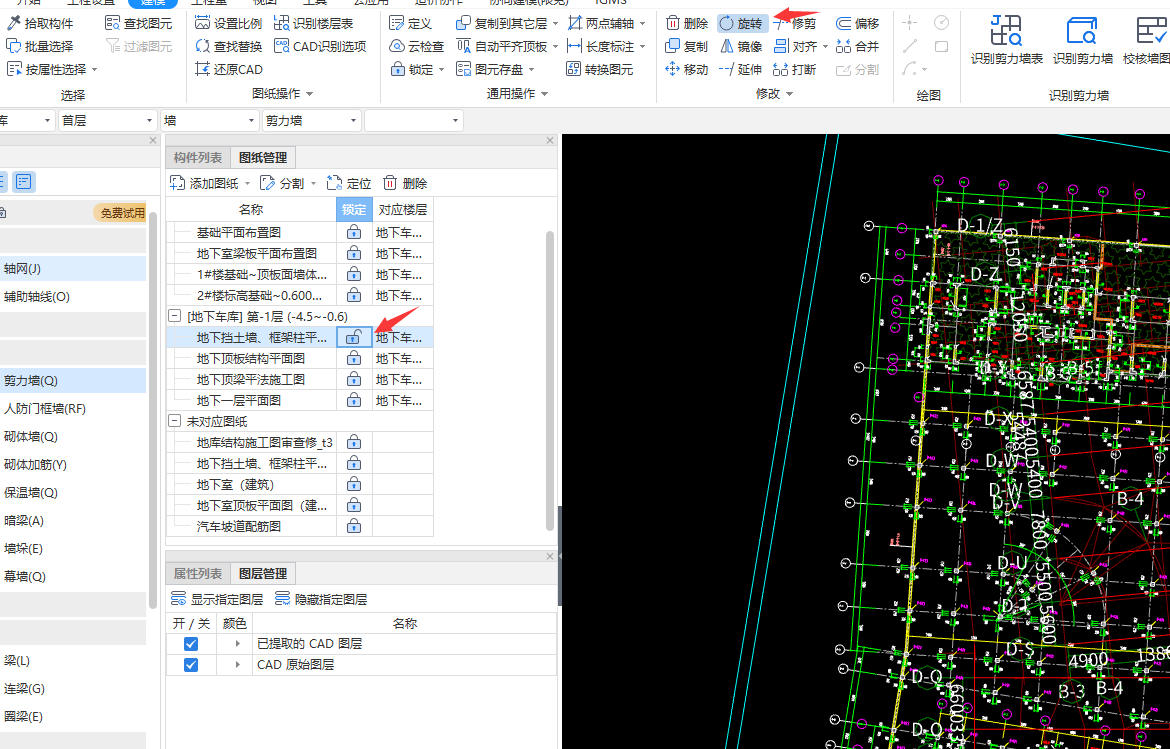This screenshot has height=749, width=1170.
Task: Click 显示指定图层 button
Action: pyautogui.click(x=217, y=599)
